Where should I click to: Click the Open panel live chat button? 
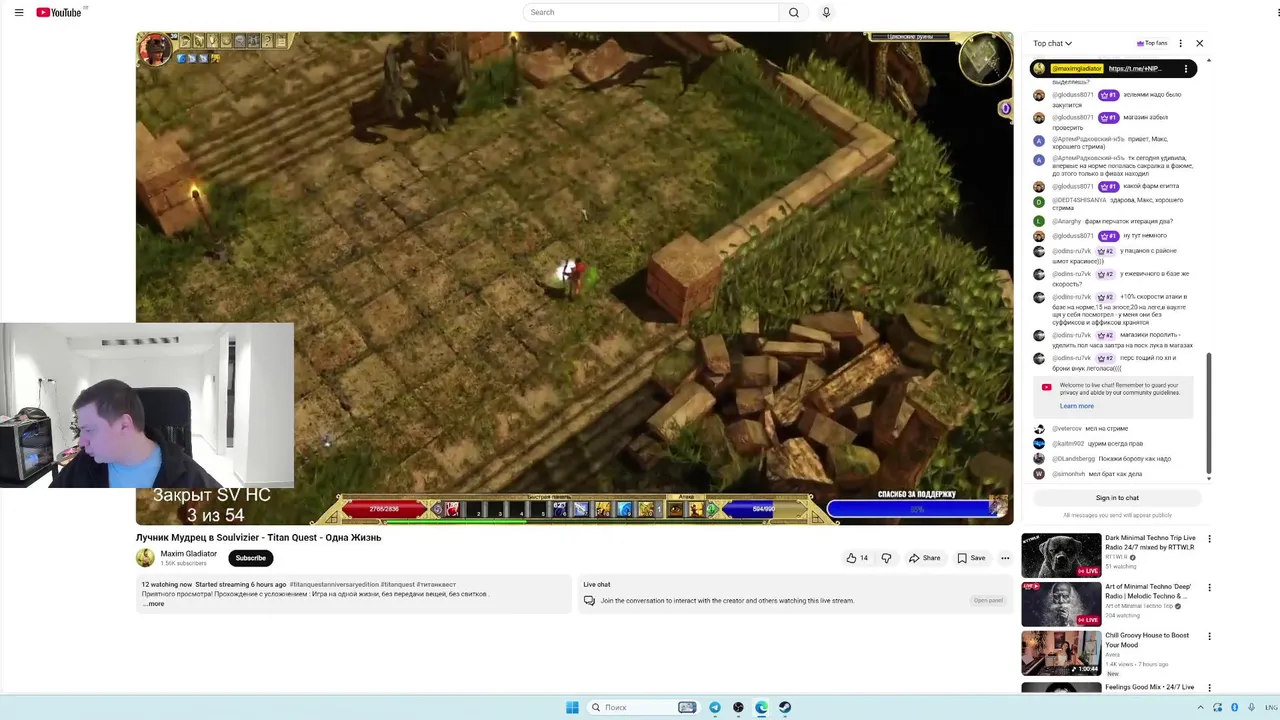[988, 600]
